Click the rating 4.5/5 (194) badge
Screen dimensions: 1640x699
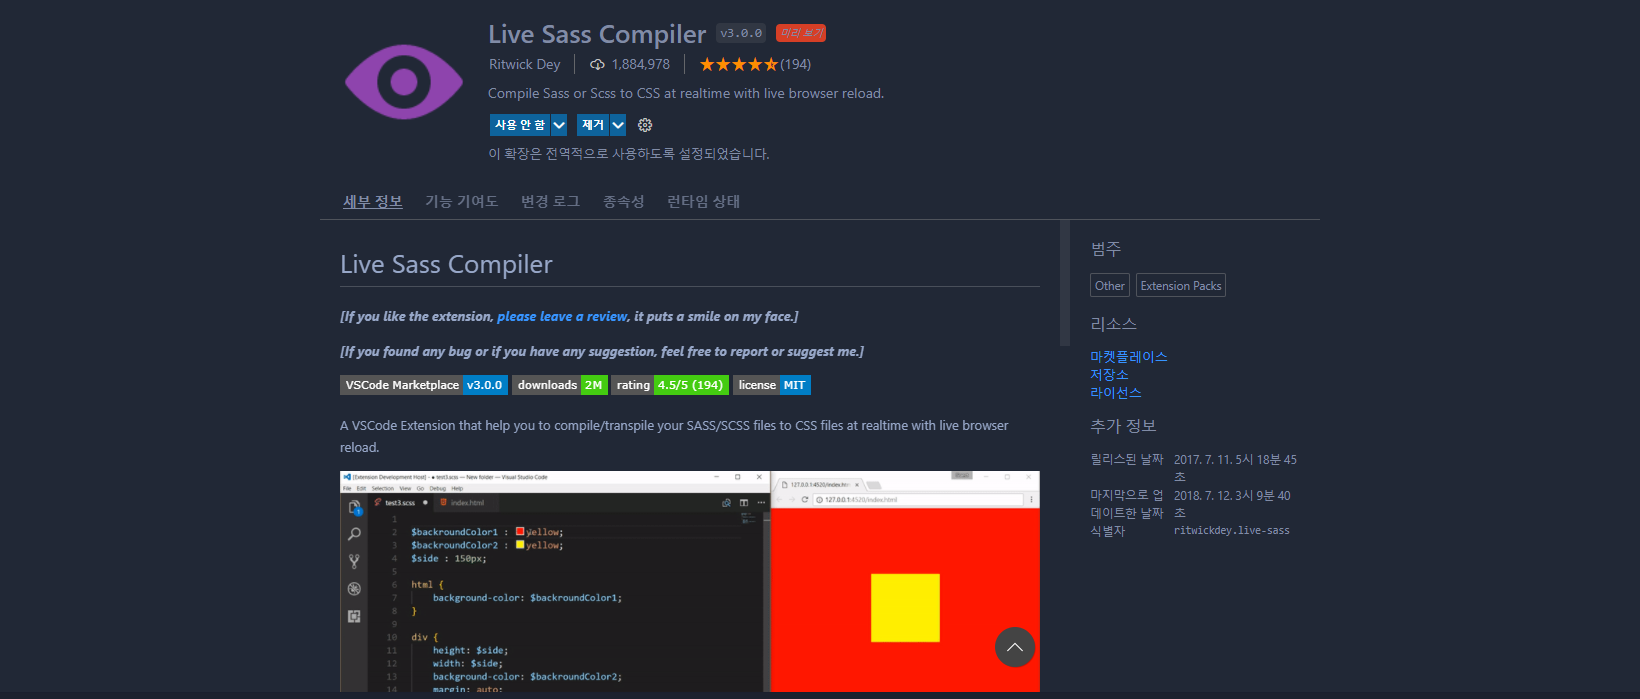tap(670, 385)
